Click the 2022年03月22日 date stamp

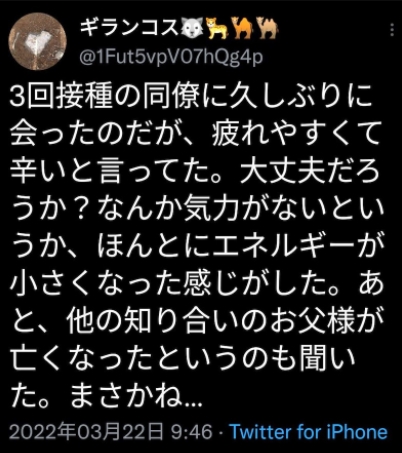(x=87, y=432)
